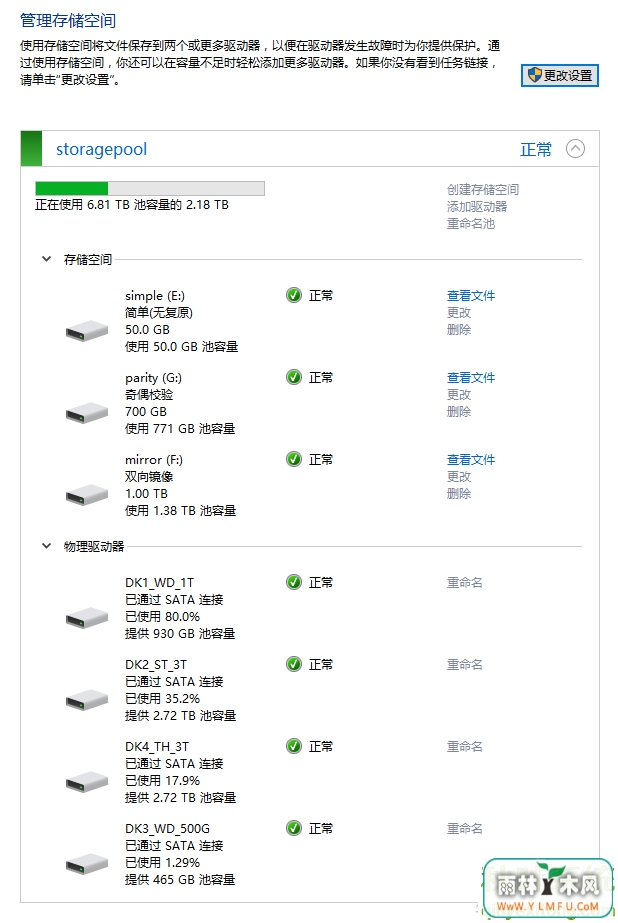Open 查看文件 for parity (G:)
The image size is (618, 923).
point(471,377)
